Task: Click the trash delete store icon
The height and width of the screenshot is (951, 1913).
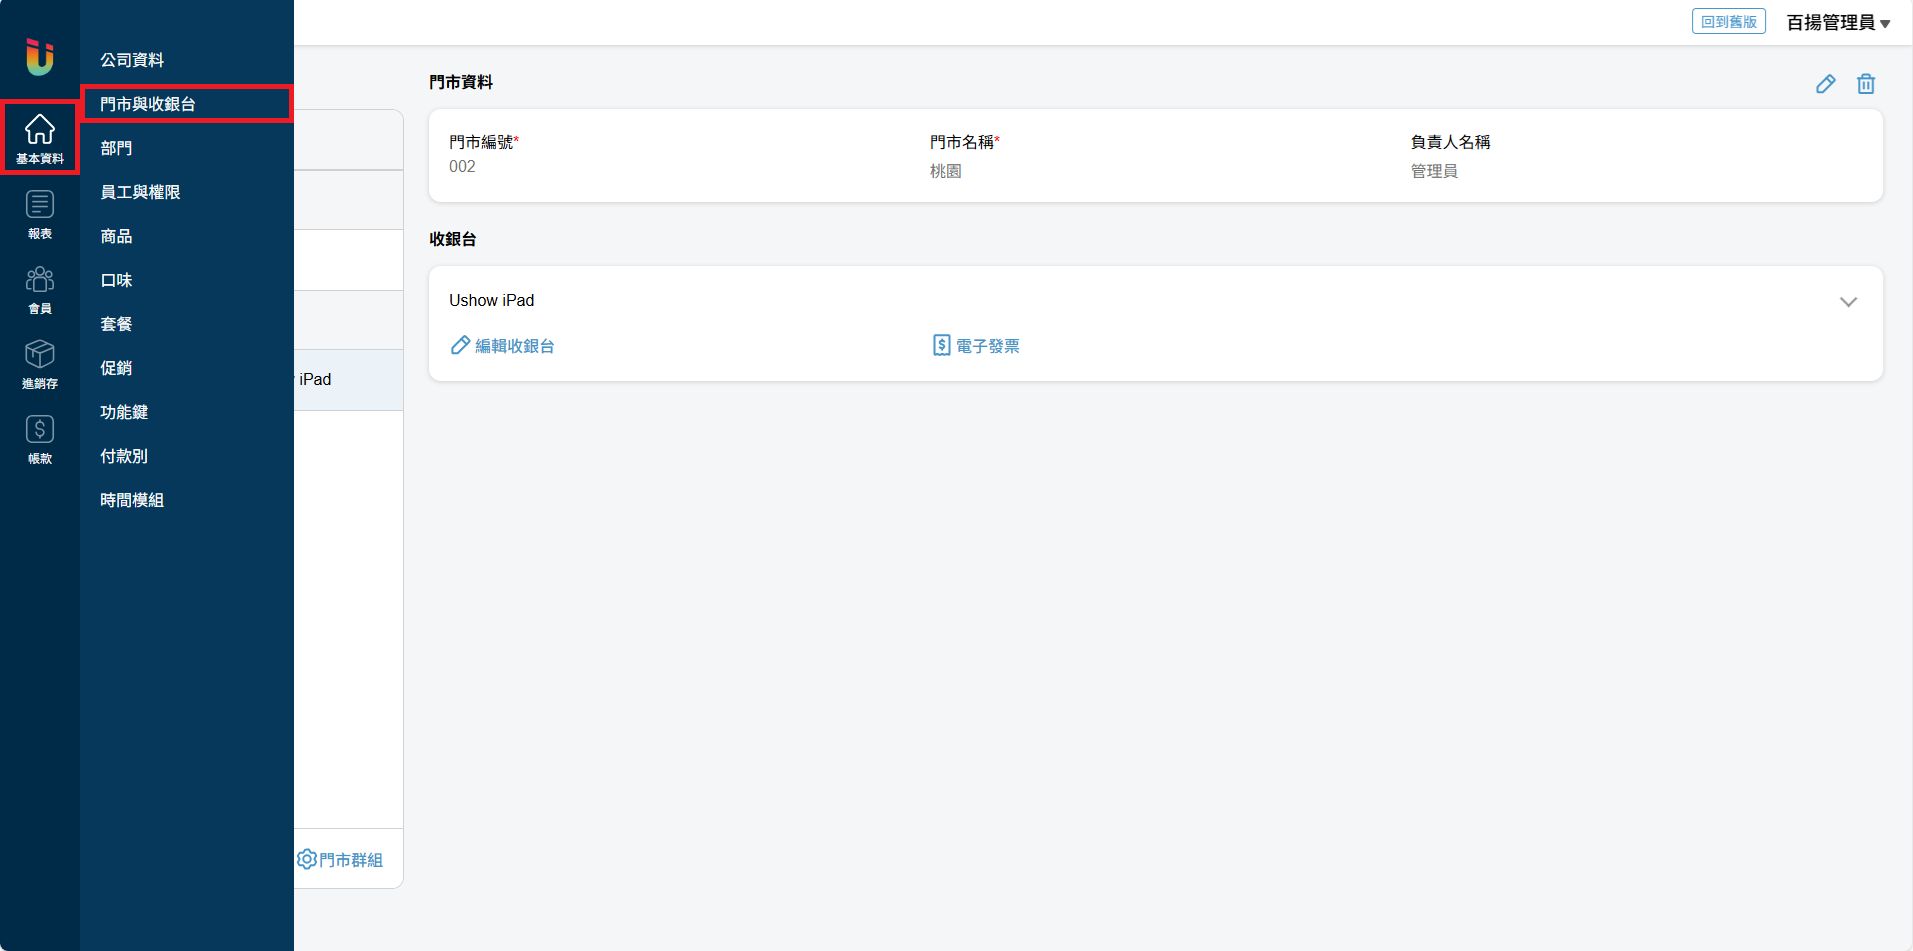Action: [1865, 84]
